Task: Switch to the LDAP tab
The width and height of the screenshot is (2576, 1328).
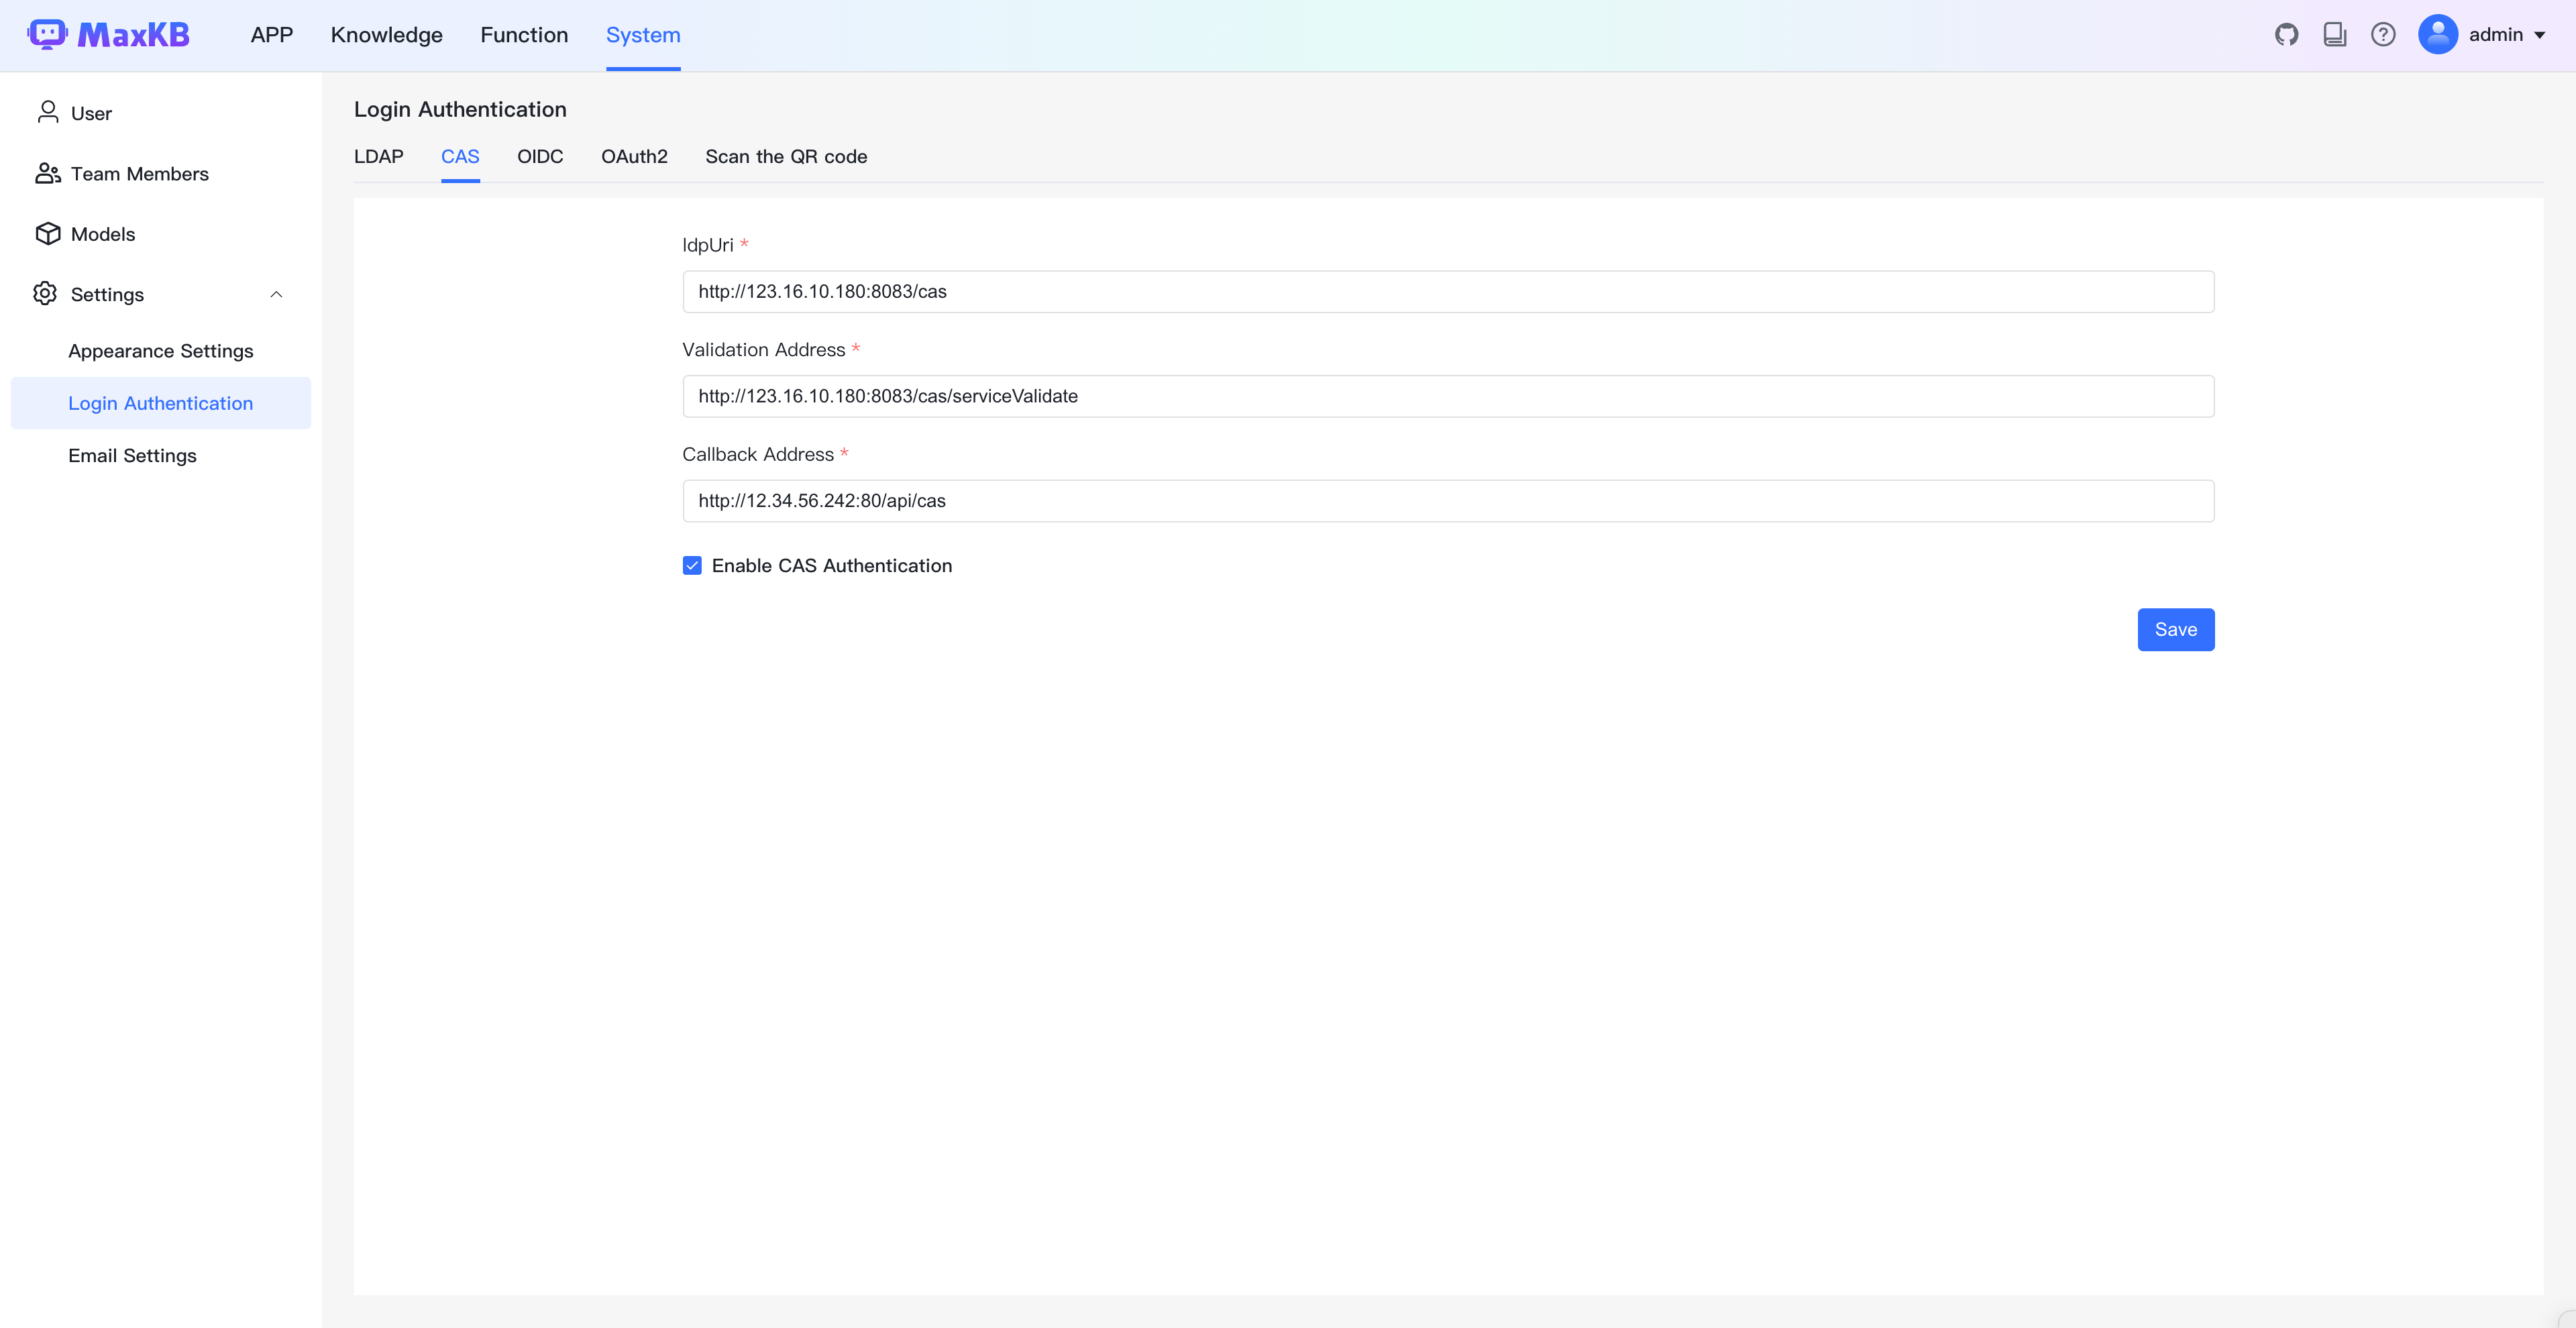Action: [378, 157]
